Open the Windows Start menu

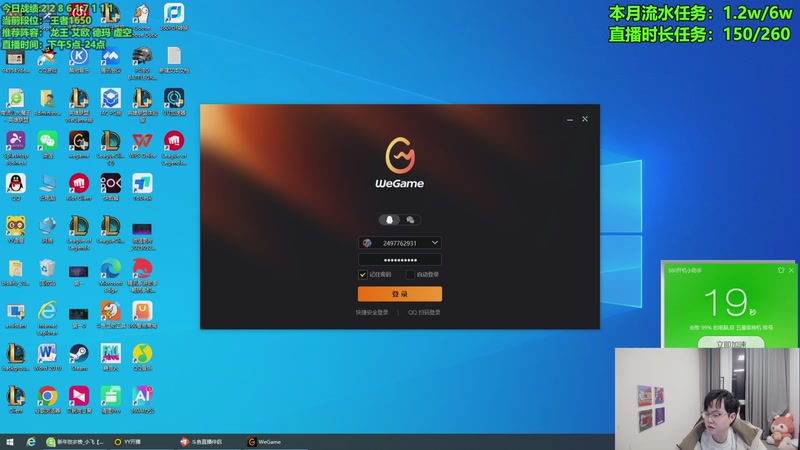[9, 442]
